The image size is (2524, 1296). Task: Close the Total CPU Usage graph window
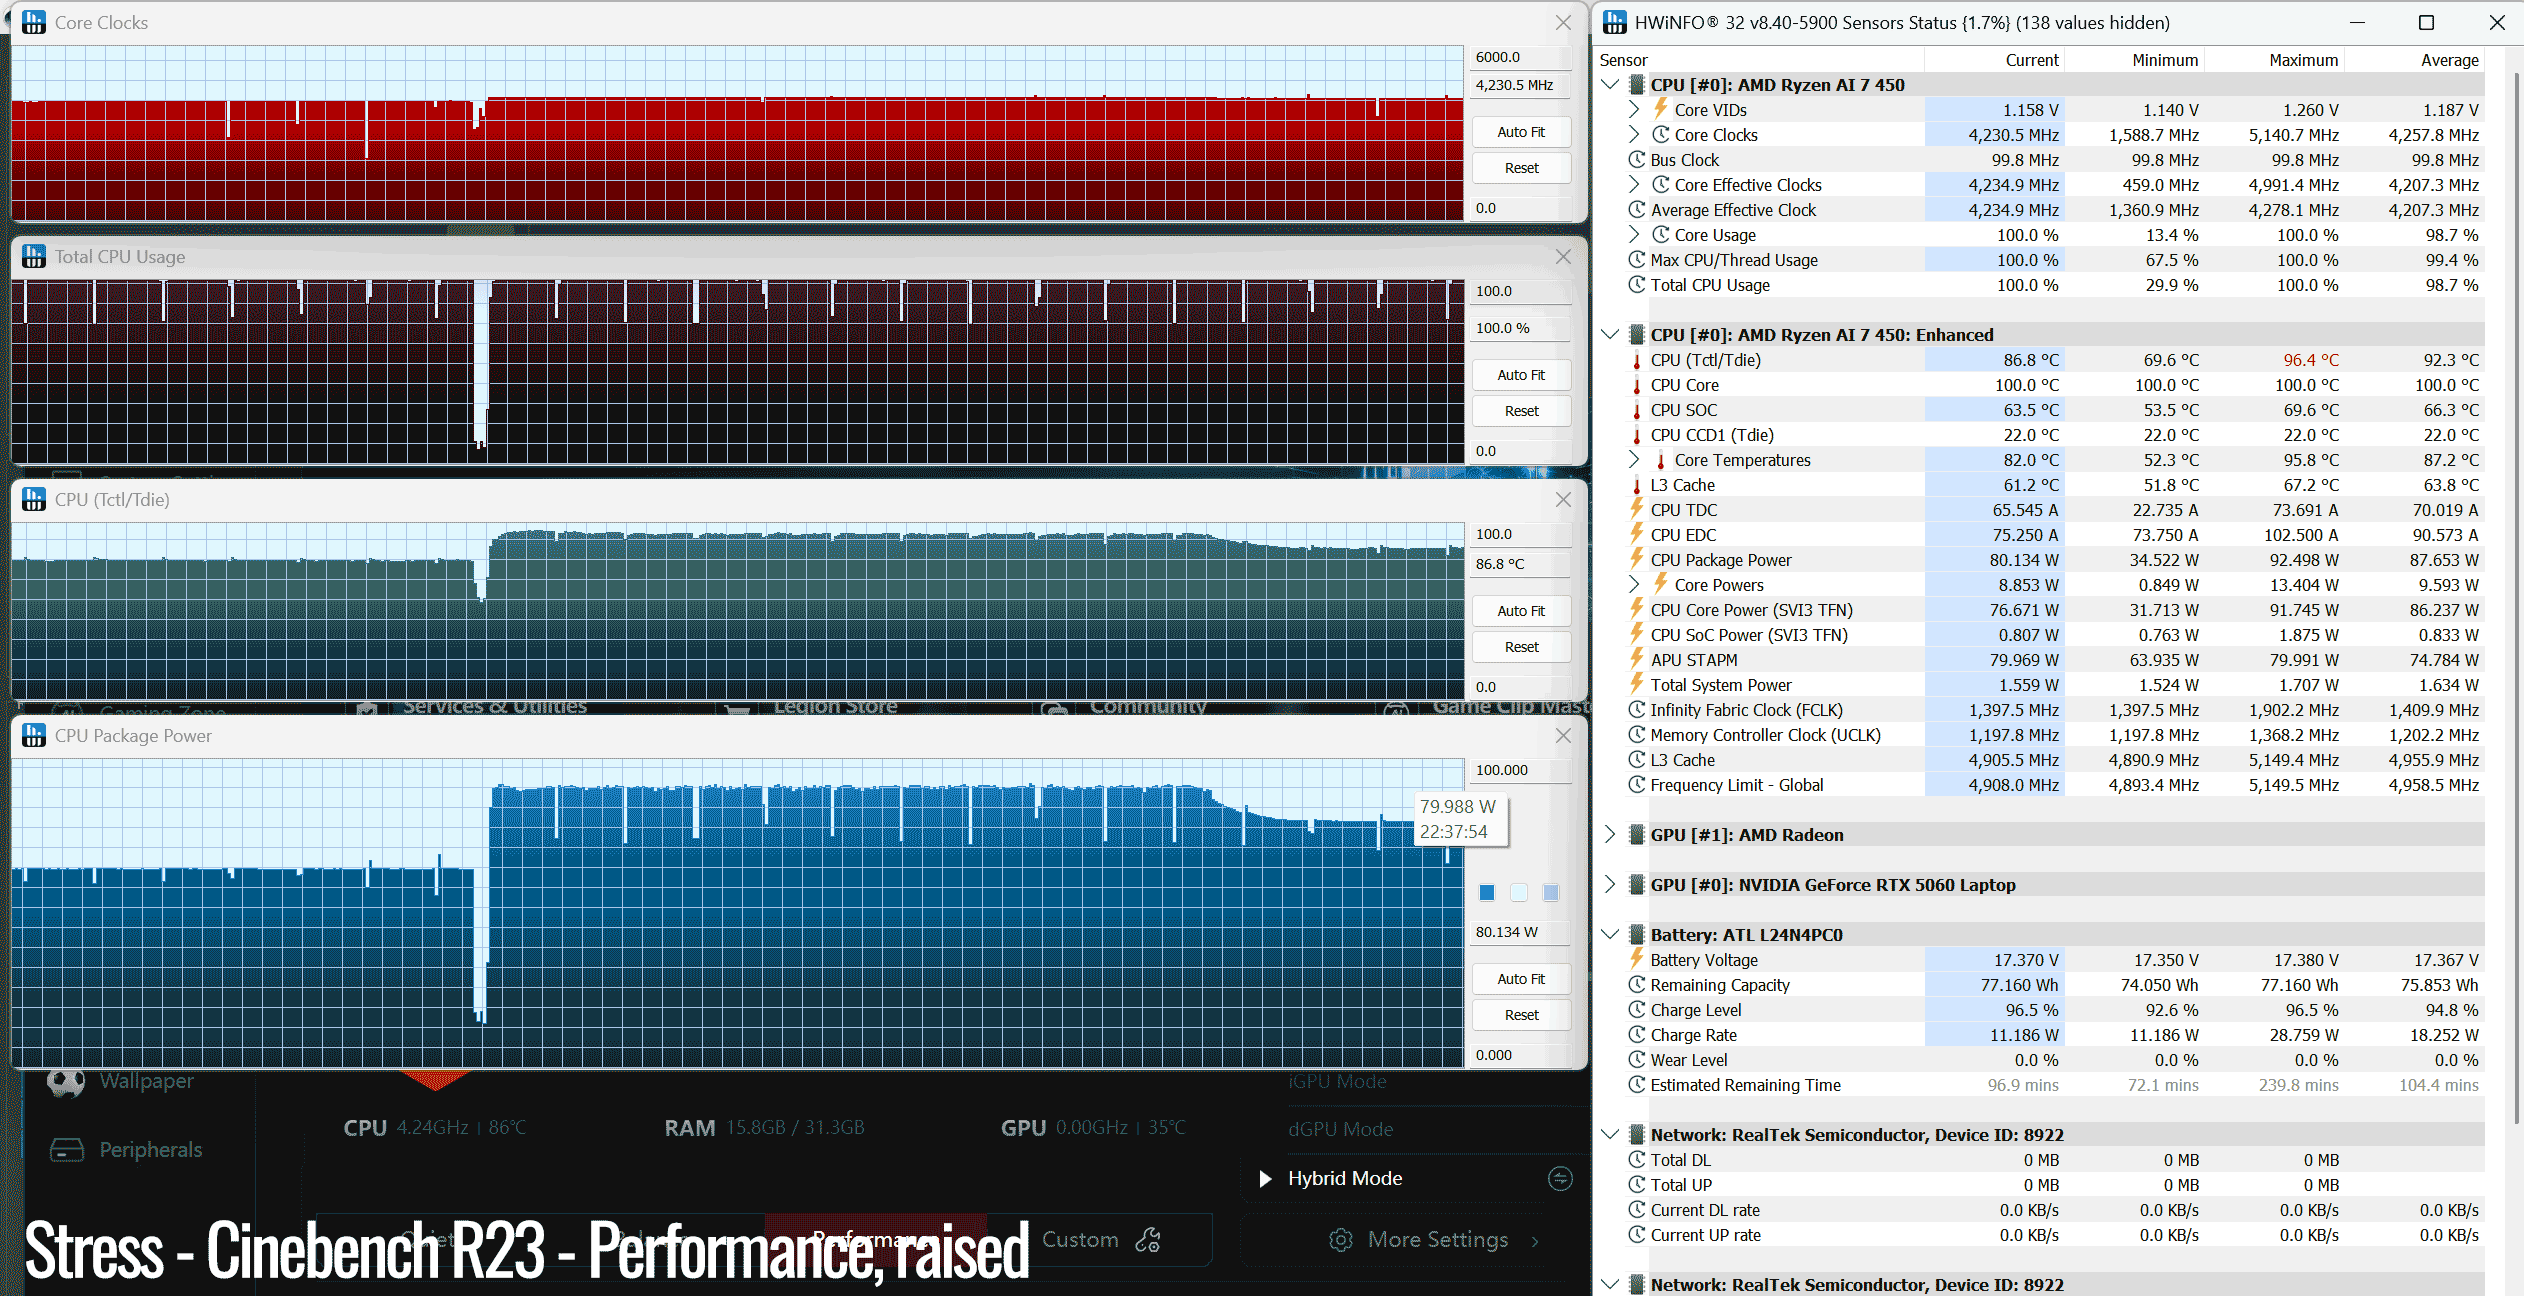(x=1563, y=257)
